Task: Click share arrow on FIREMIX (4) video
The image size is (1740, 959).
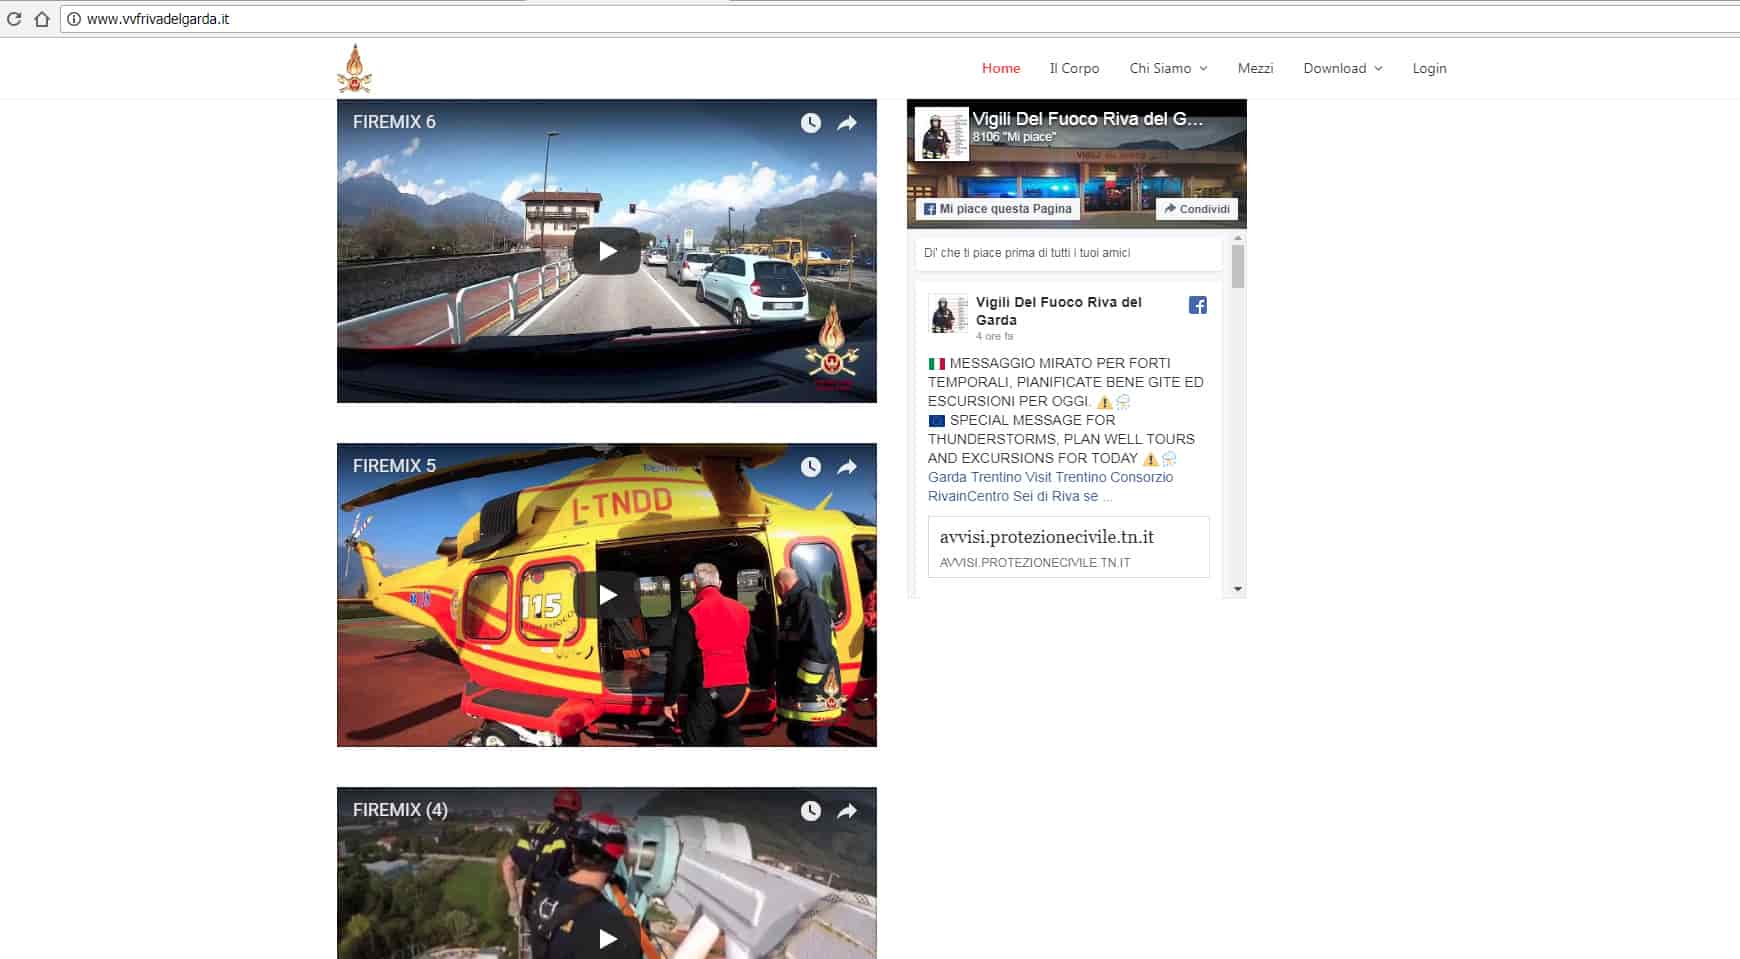Action: 847,811
